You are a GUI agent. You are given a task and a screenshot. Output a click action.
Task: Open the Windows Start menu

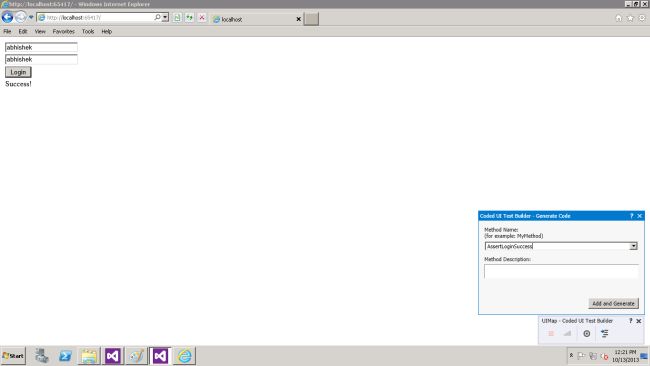[13, 356]
